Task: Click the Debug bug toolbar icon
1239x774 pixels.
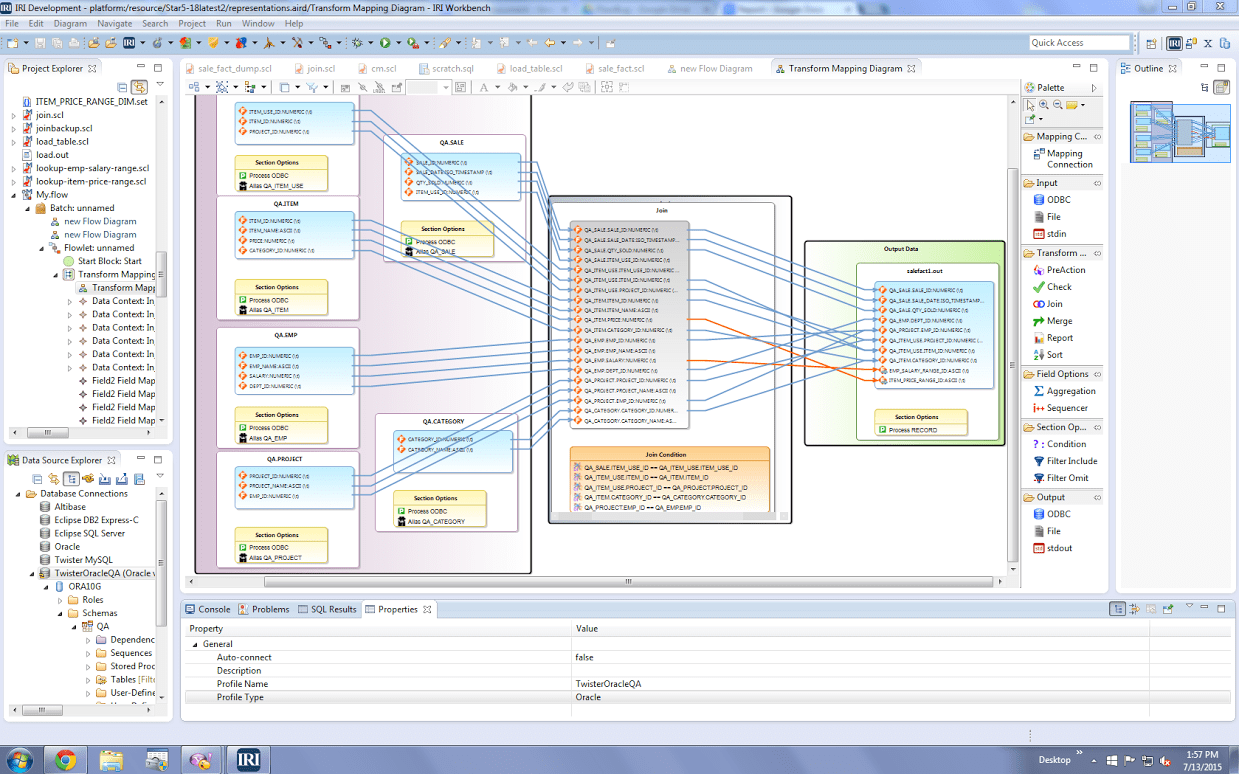Action: 356,43
